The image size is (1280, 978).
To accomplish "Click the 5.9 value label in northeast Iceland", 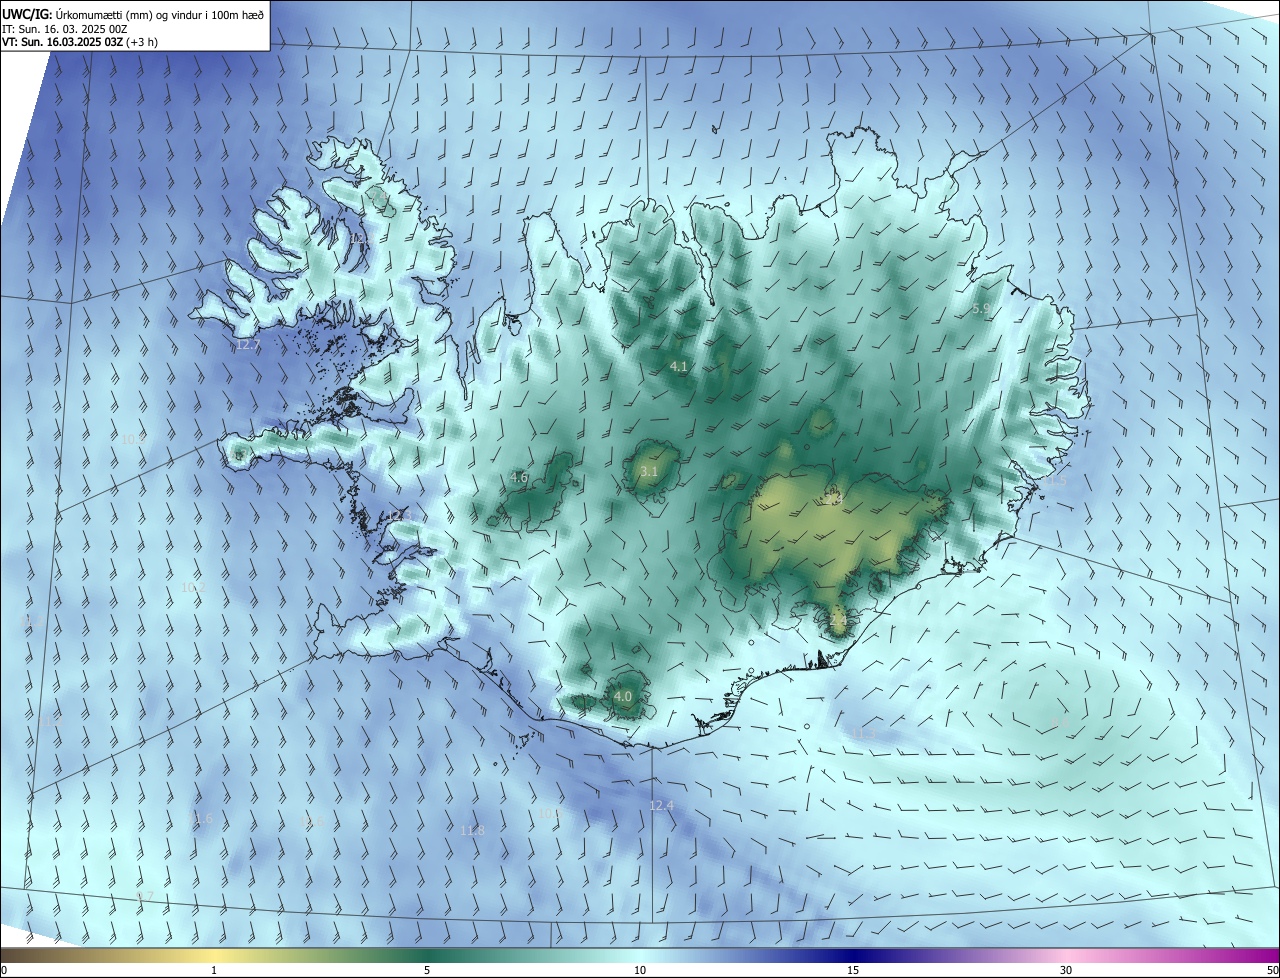I will click(x=981, y=309).
